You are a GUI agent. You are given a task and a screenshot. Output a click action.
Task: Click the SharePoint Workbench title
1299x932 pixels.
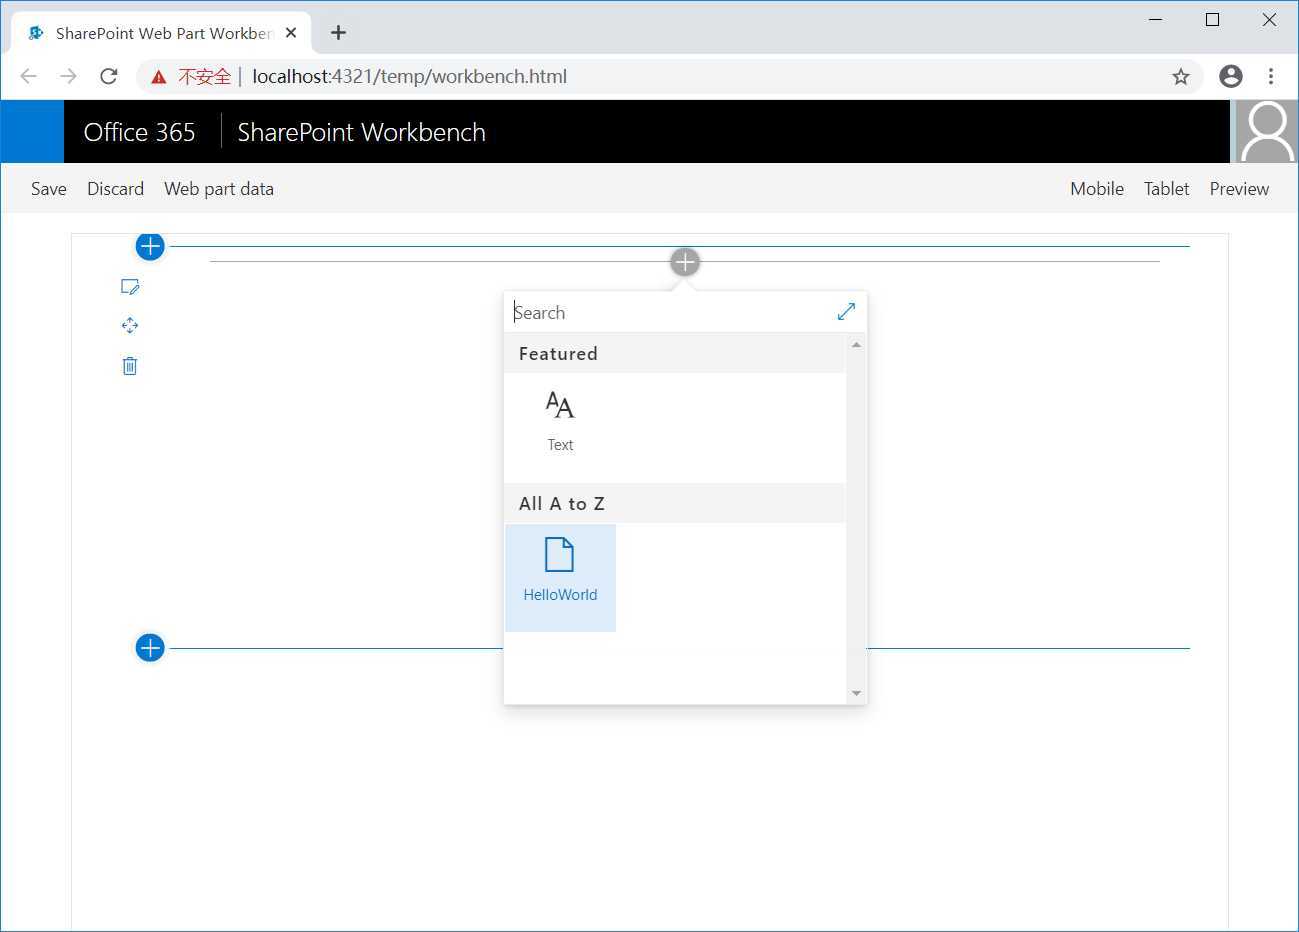coord(361,132)
